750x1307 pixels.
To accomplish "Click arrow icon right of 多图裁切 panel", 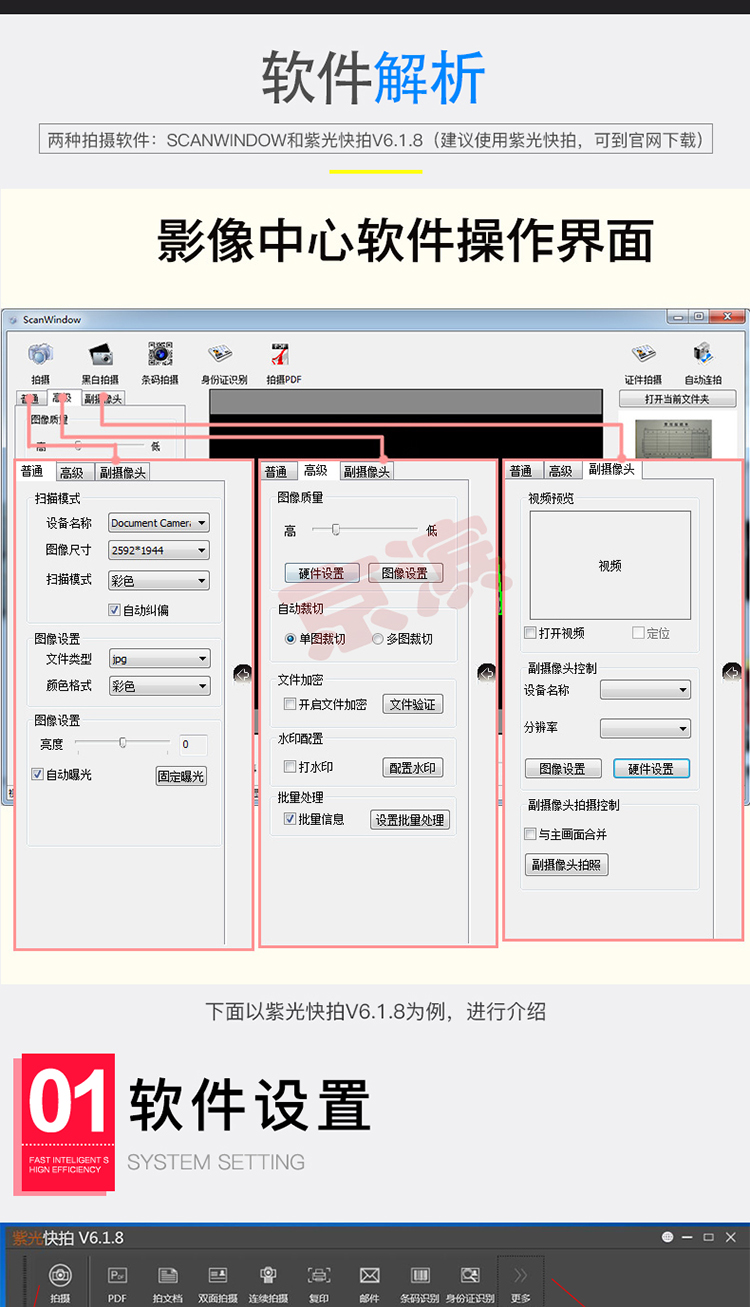I will point(486,673).
